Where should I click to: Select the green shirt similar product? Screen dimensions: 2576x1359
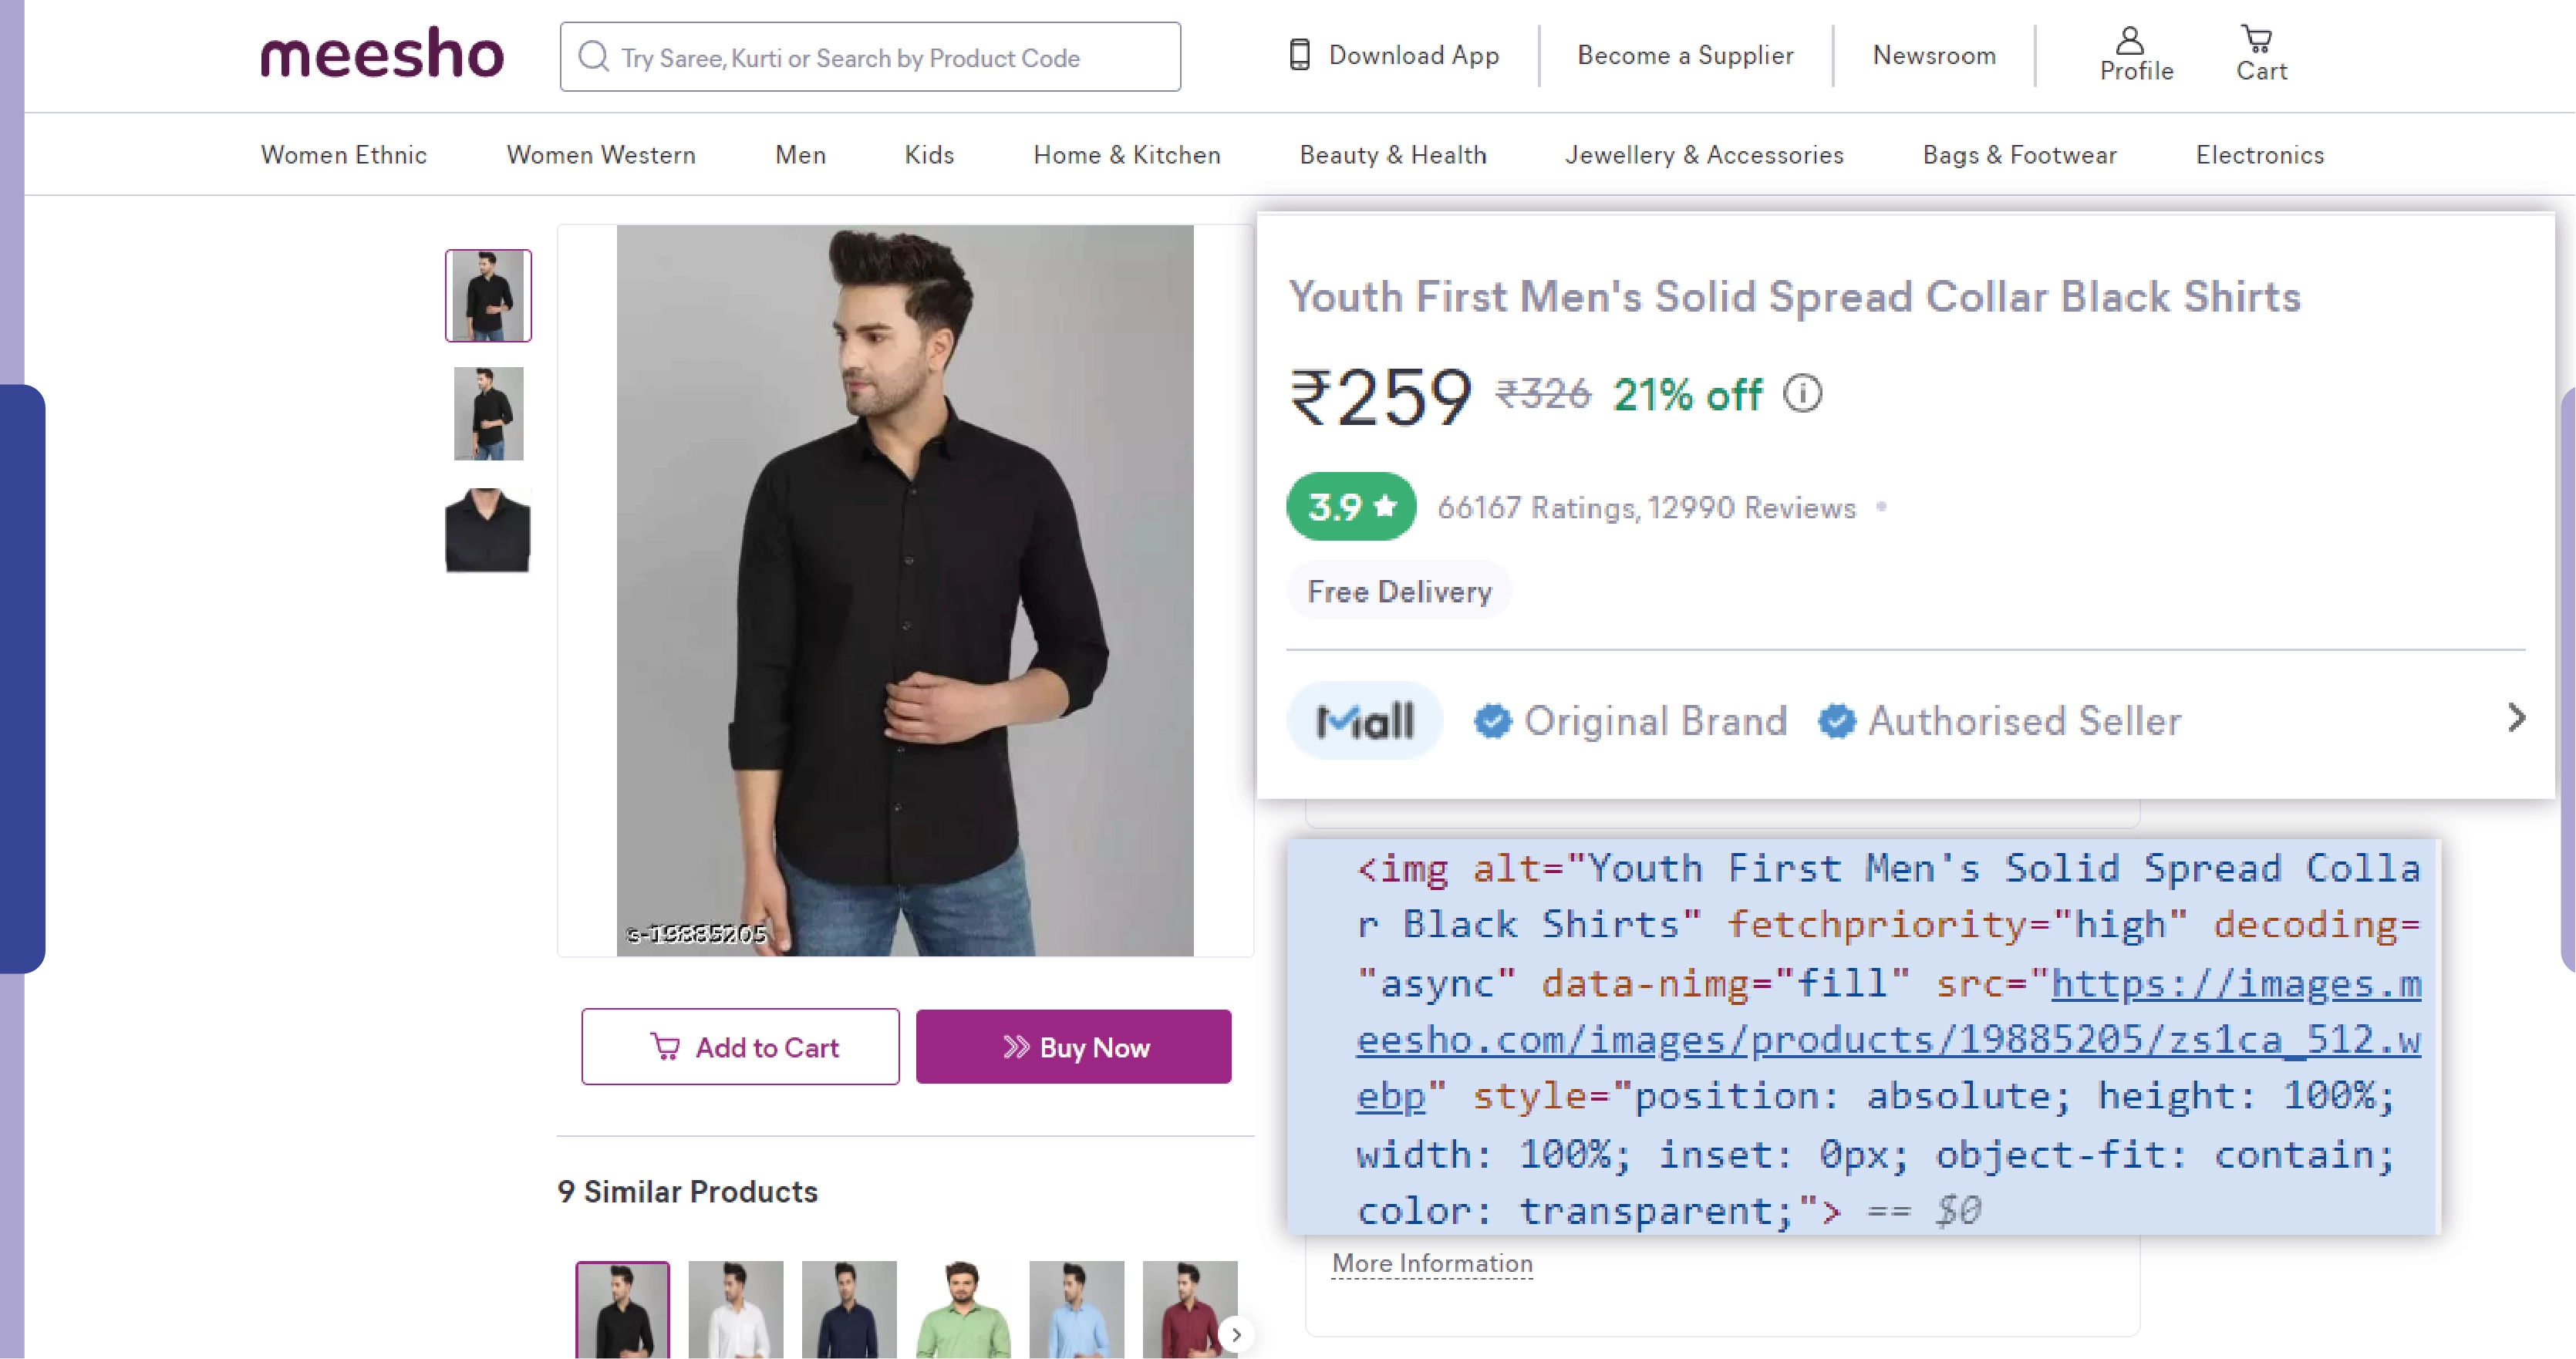[x=962, y=1310]
